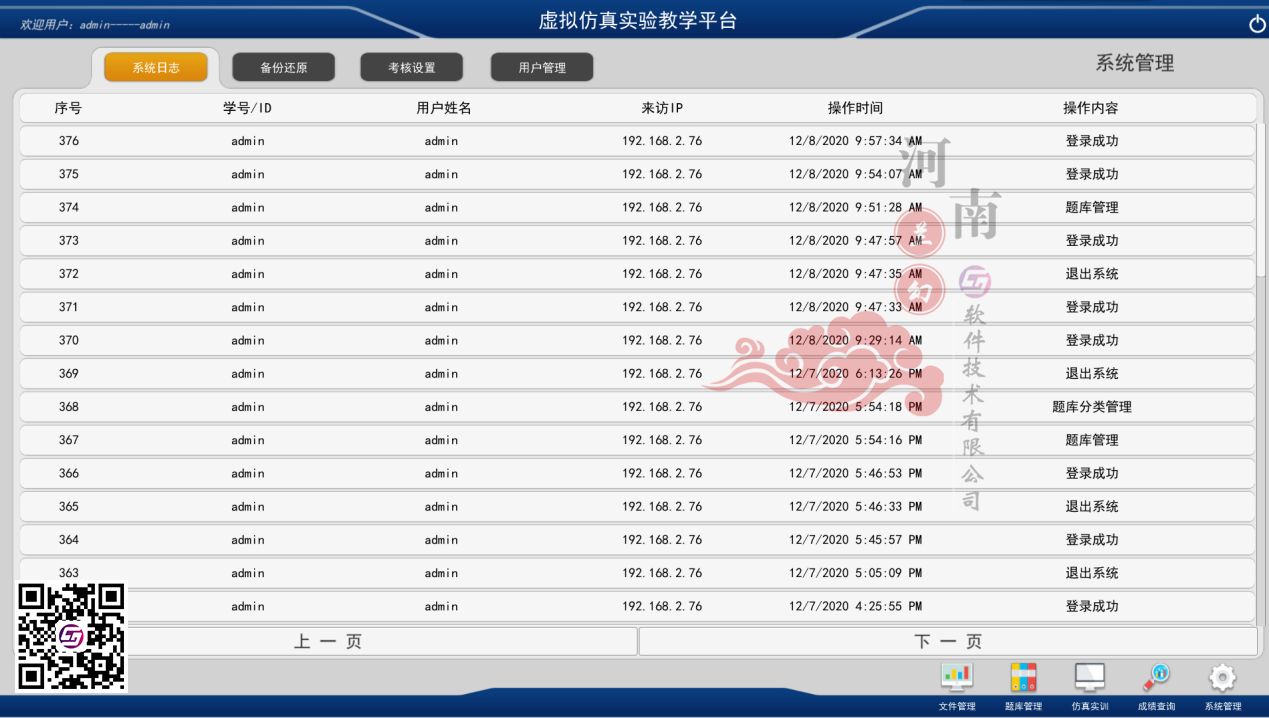
Task: Click the 序号 column header
Action: pos(68,108)
